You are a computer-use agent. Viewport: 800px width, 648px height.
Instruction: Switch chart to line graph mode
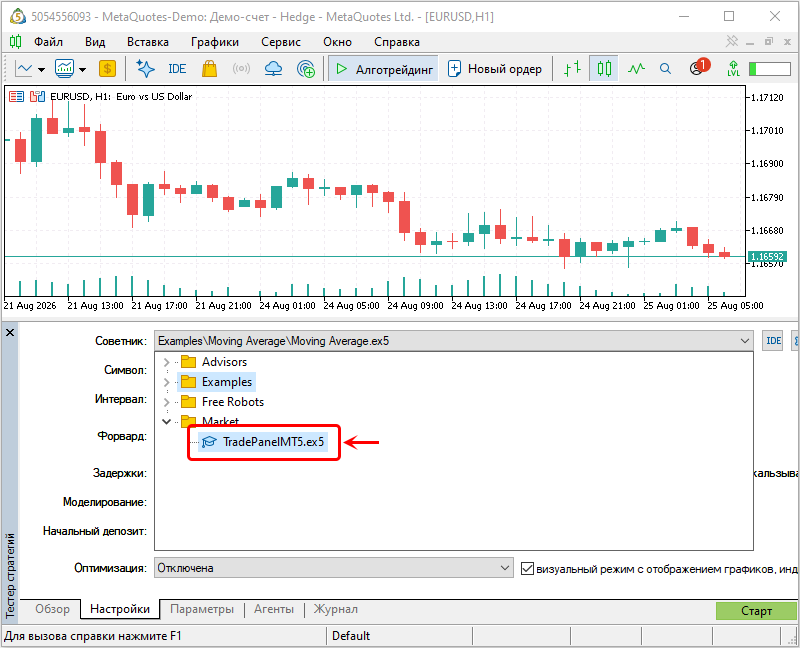636,68
